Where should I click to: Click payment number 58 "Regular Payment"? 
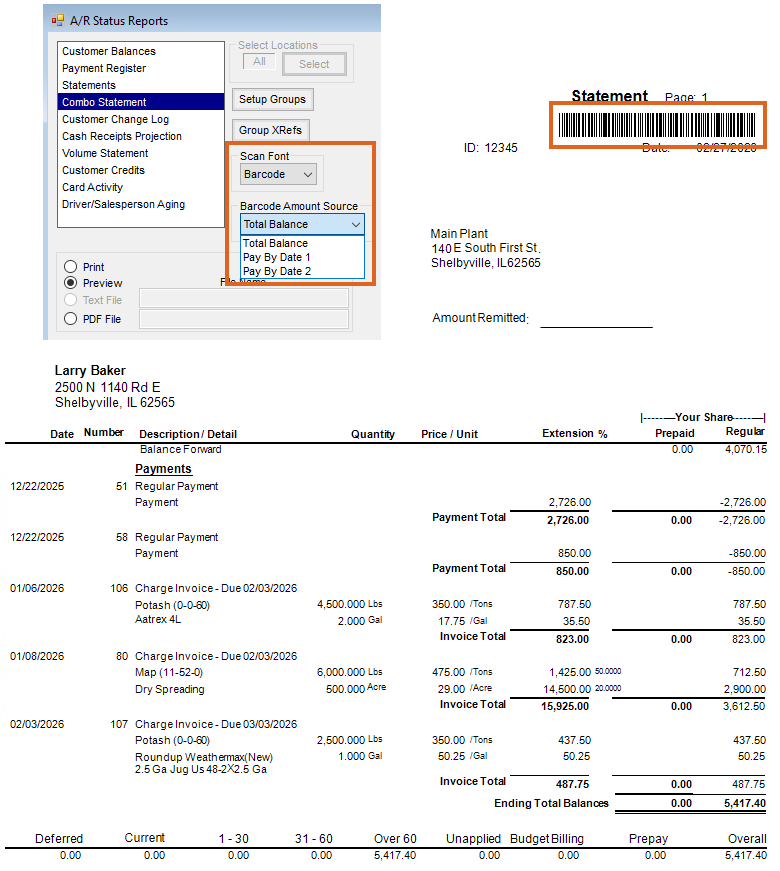177,537
